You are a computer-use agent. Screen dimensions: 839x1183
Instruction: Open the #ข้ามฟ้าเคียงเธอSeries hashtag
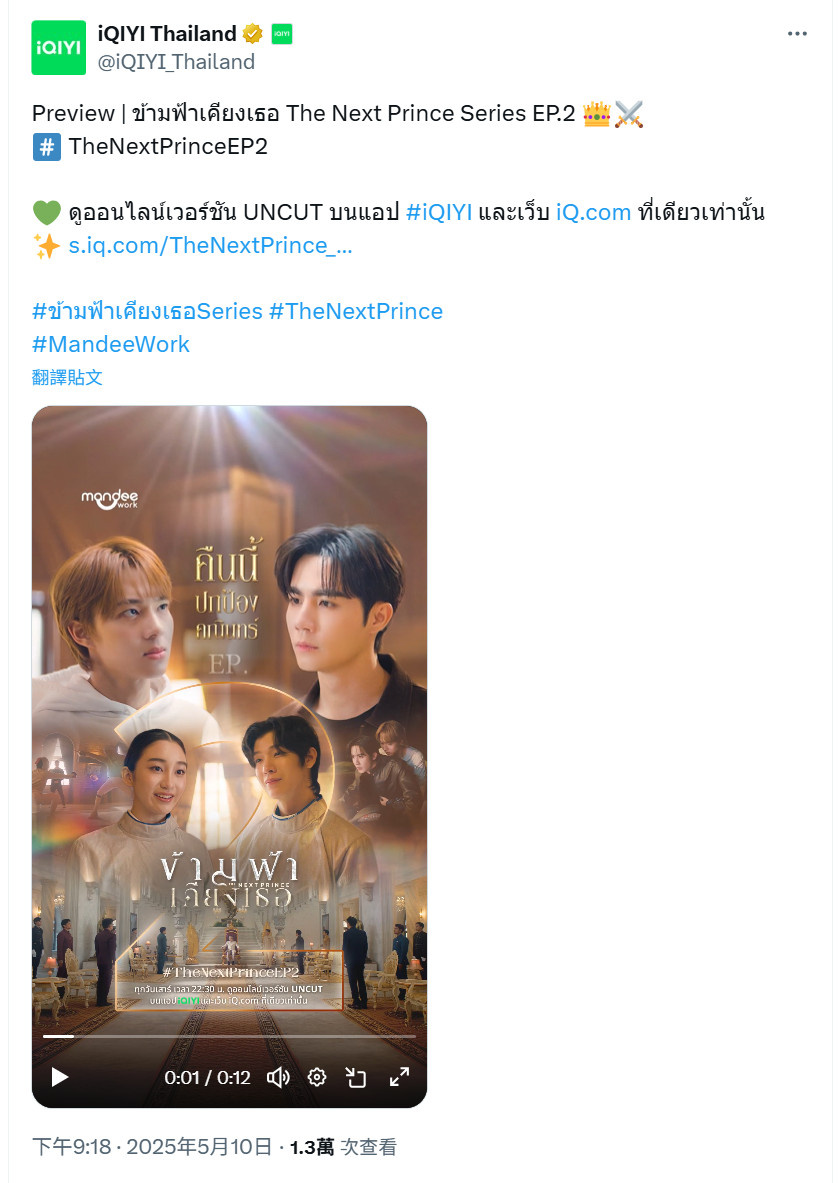pyautogui.click(x=147, y=311)
